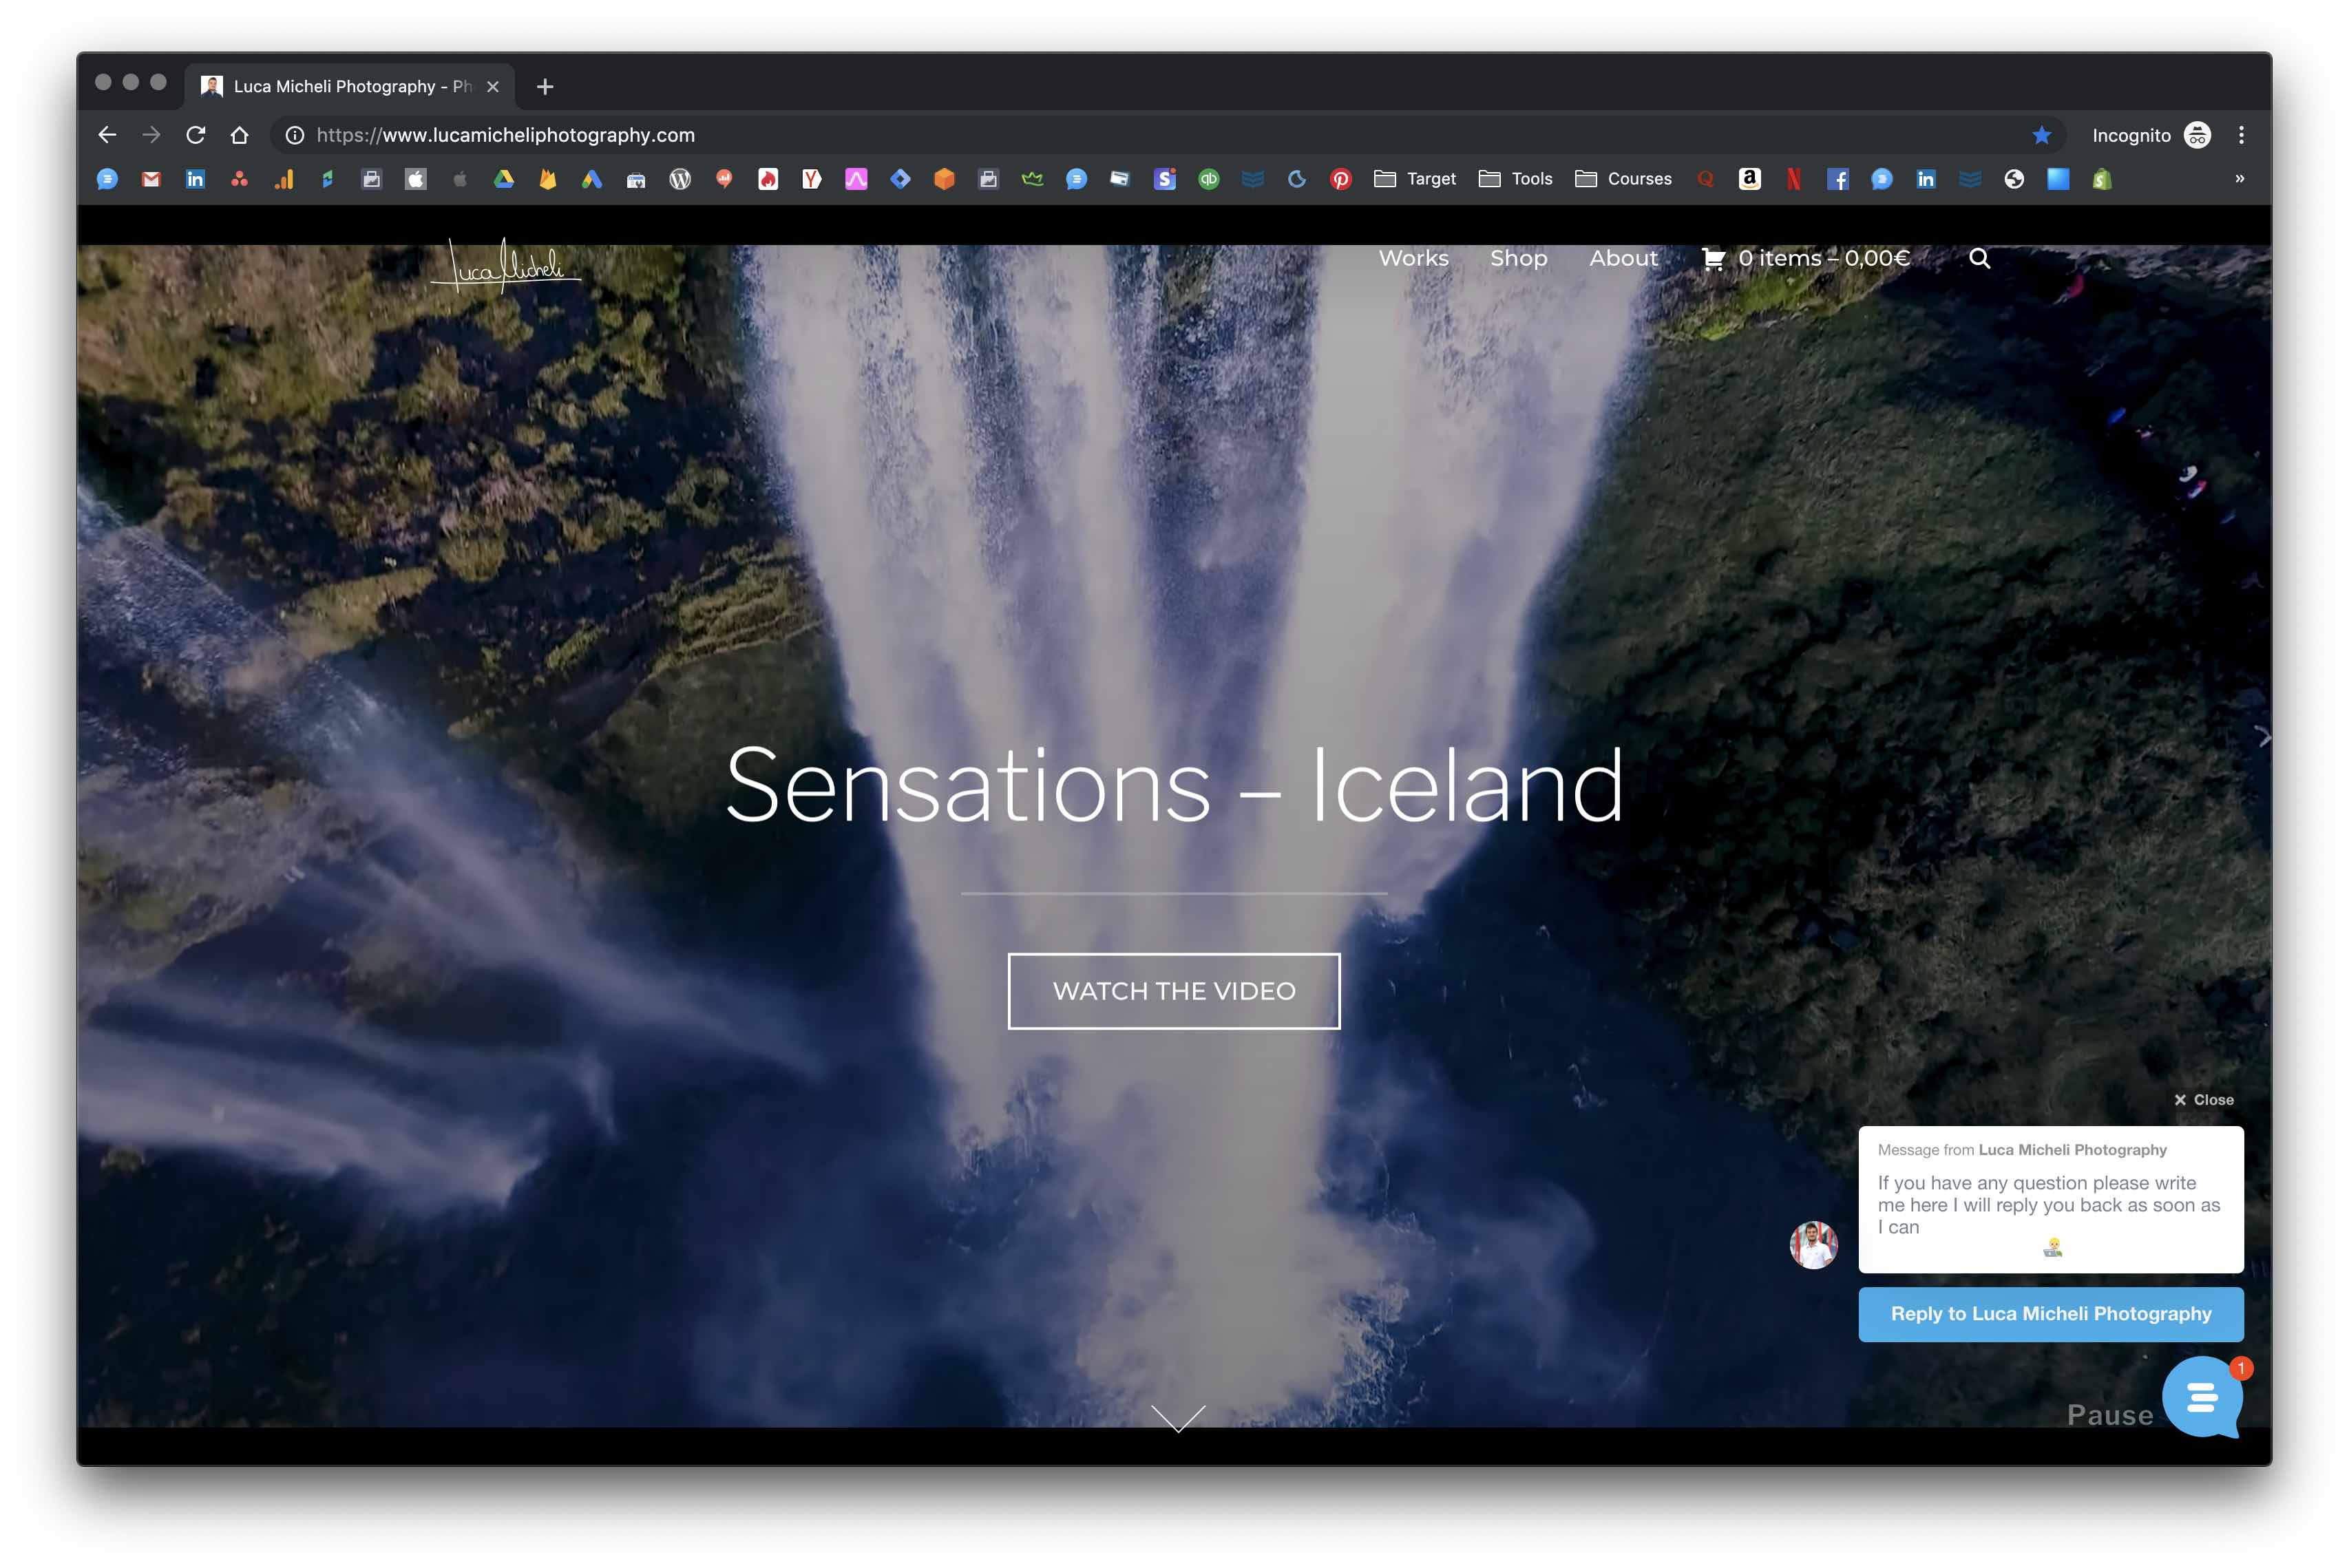Click the Watch The Video button

[x=1174, y=991]
